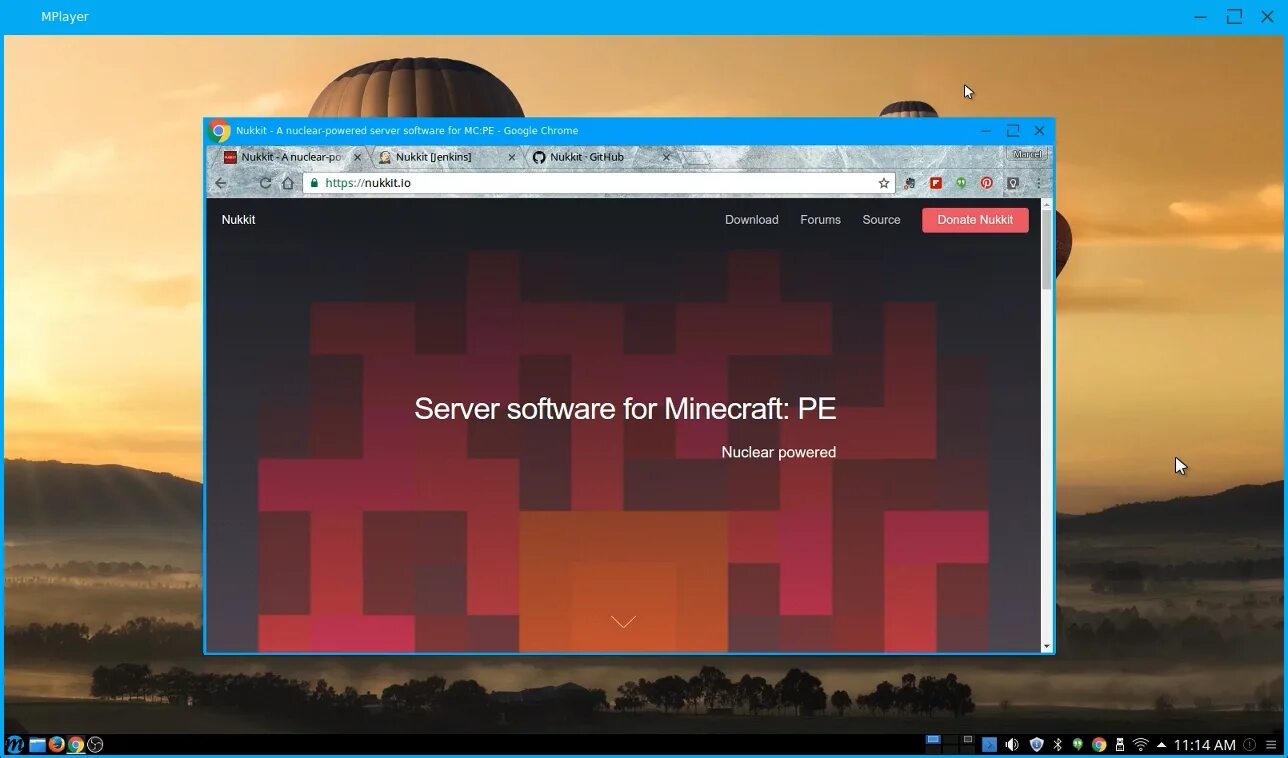
Task: Go to Chrome home page icon
Action: [288, 183]
